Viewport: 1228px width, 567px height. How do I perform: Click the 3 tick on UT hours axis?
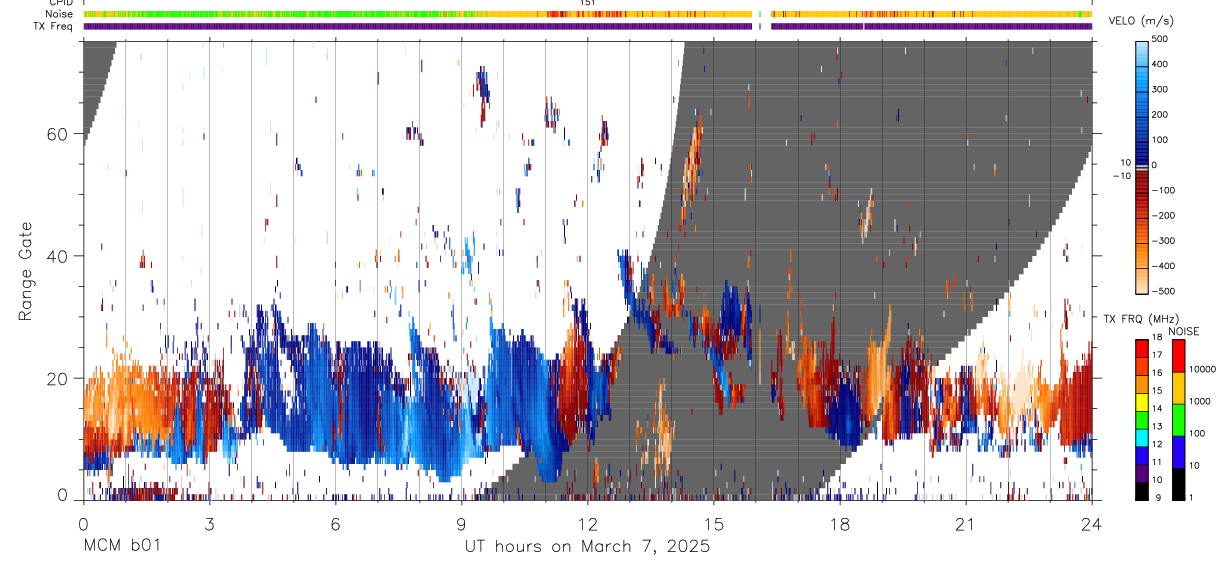tap(209, 523)
